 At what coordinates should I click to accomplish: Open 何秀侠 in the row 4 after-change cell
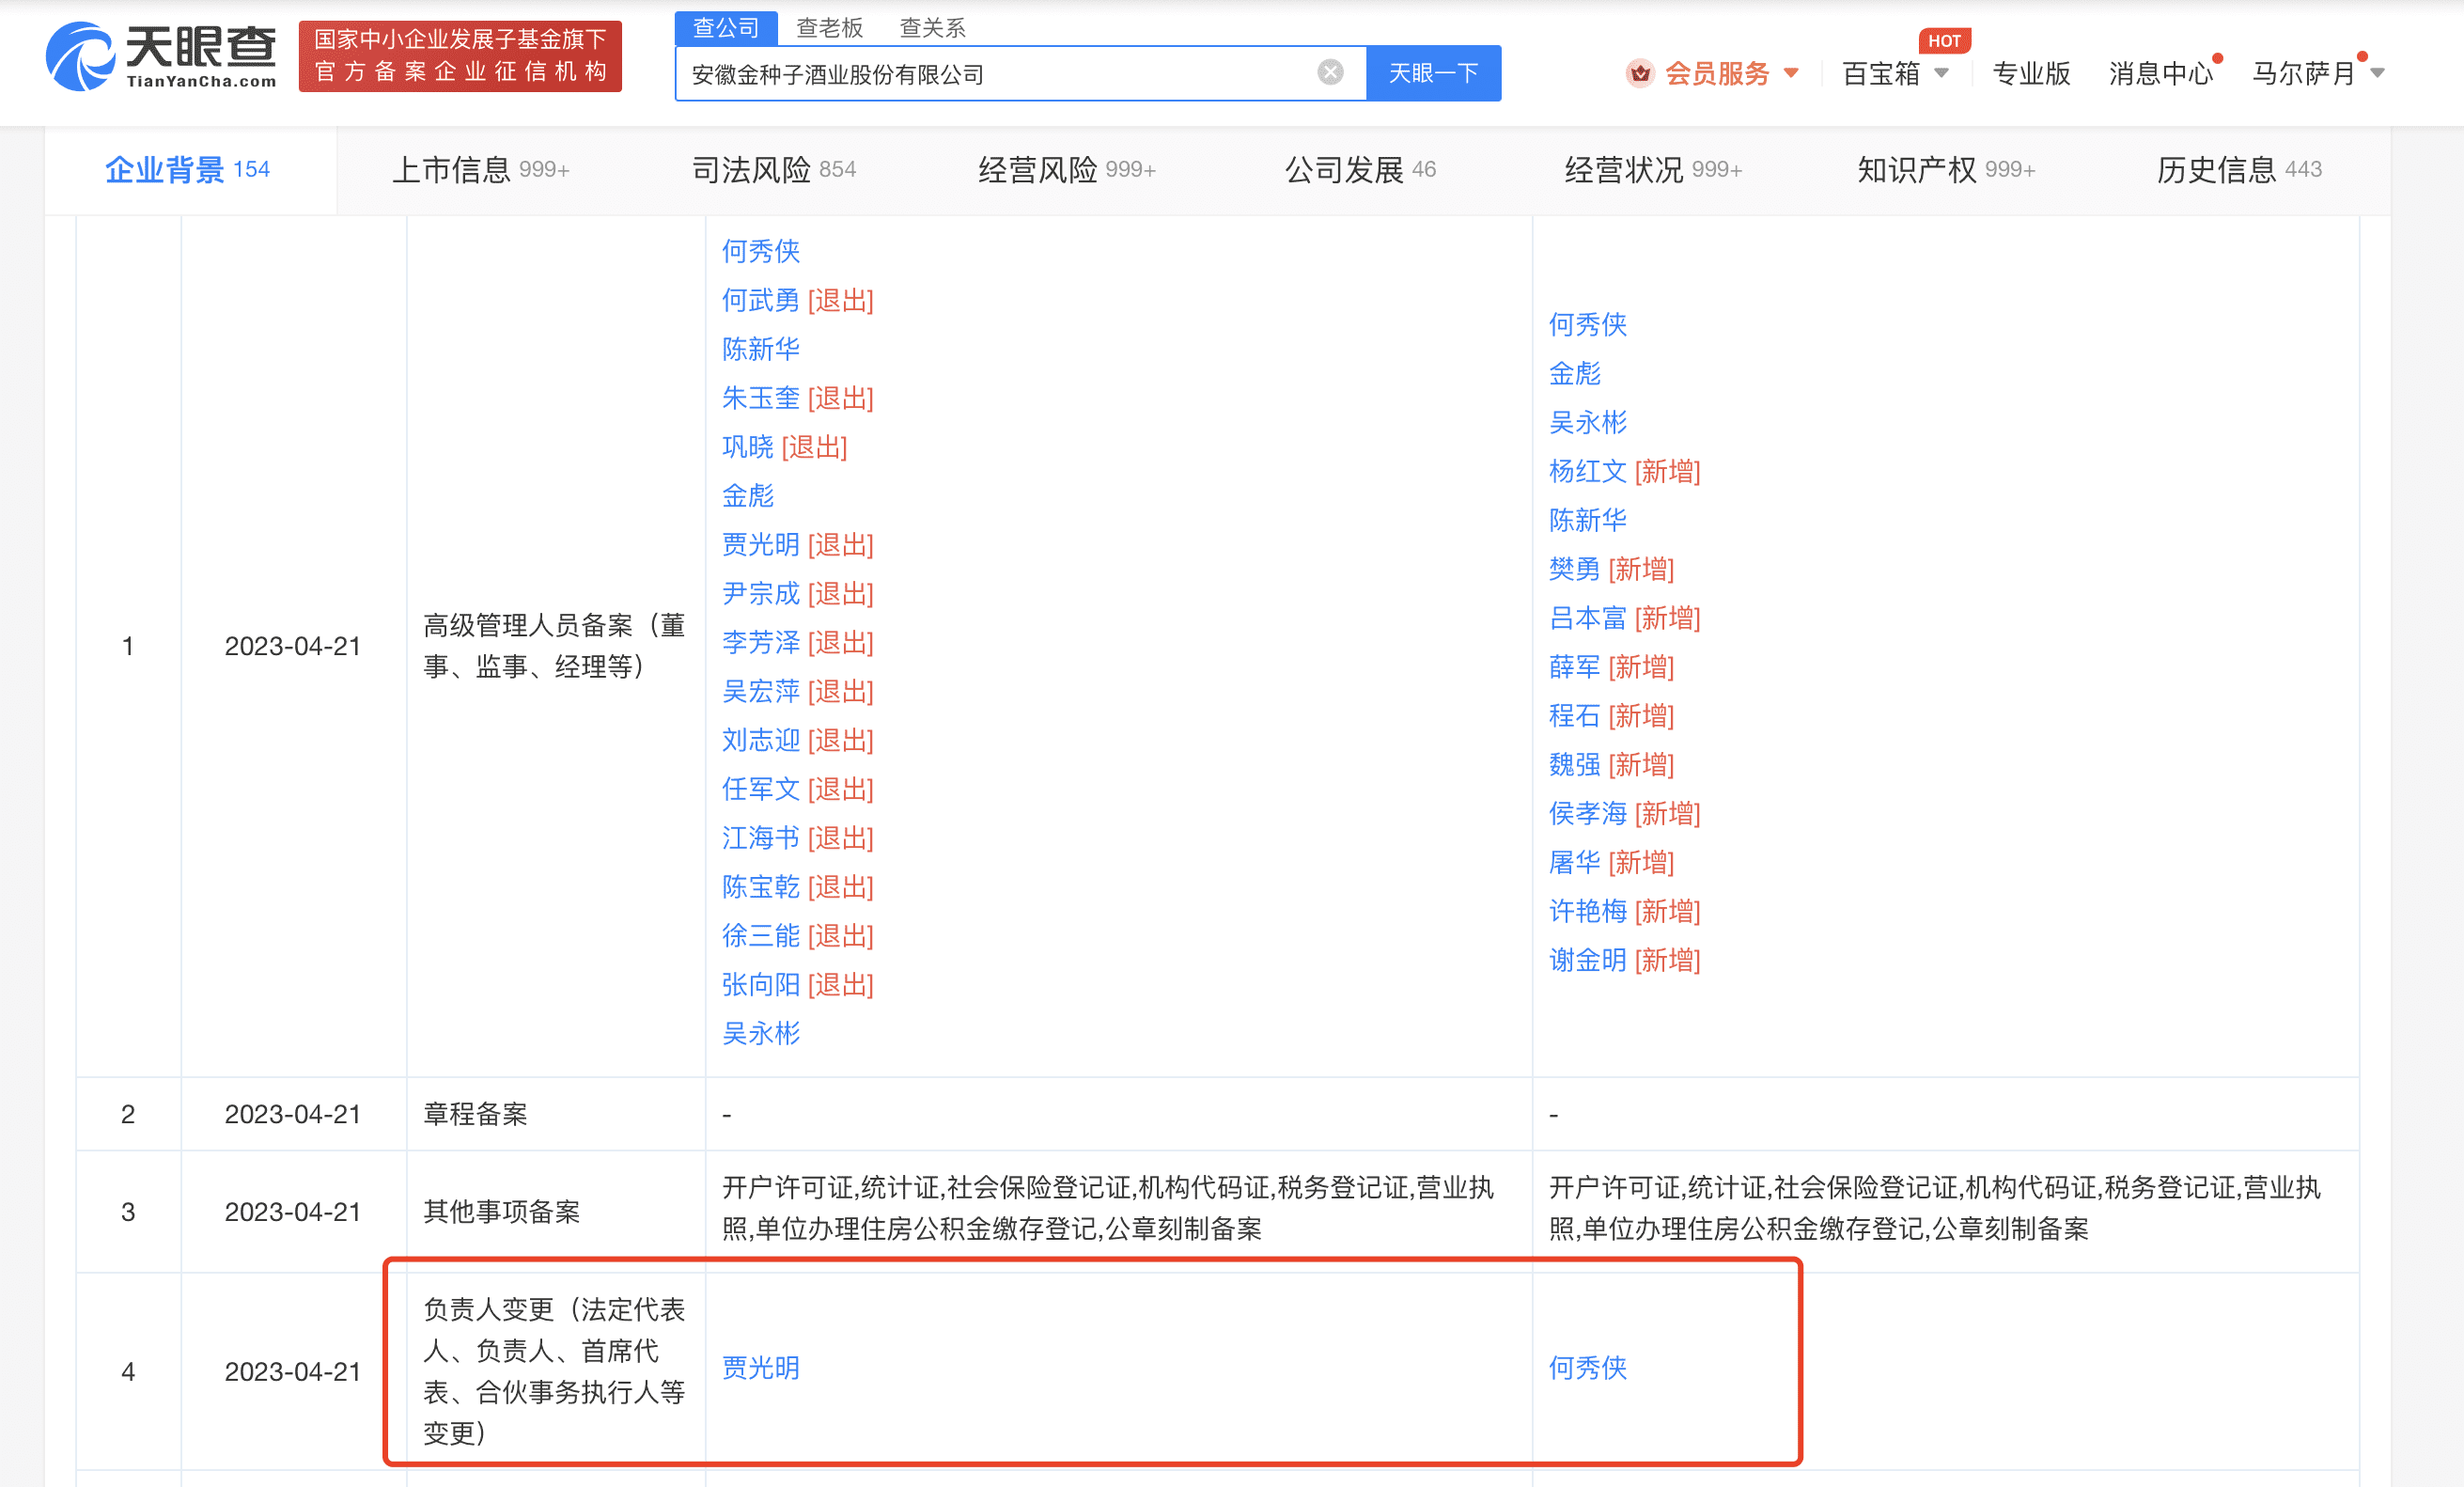pyautogui.click(x=1588, y=1367)
